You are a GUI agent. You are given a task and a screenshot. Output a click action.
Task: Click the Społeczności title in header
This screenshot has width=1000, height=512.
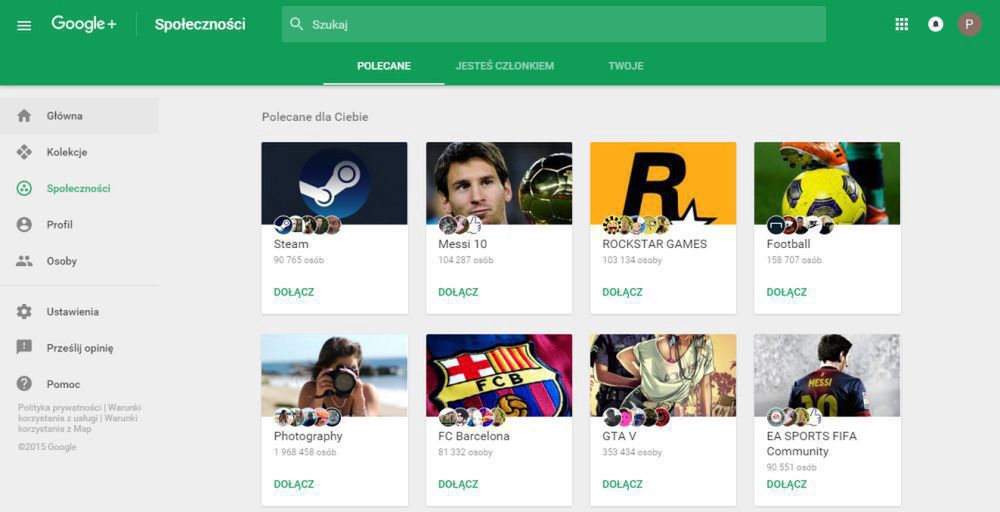click(x=200, y=24)
